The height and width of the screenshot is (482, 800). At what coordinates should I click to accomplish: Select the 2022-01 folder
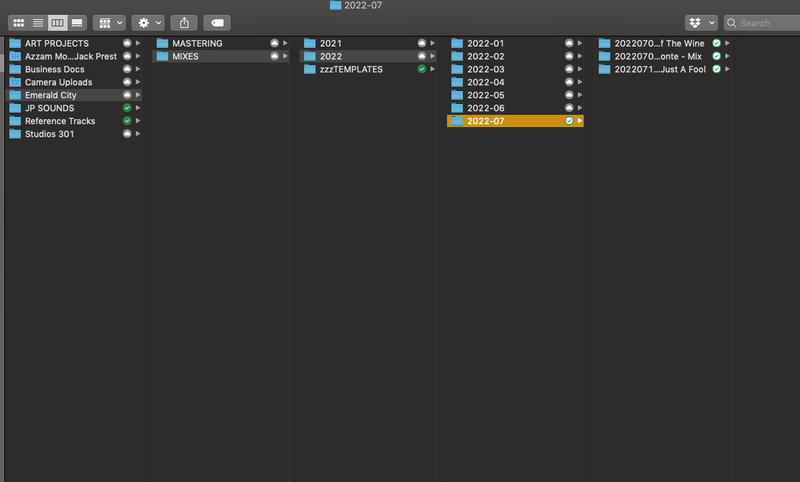pos(515,43)
